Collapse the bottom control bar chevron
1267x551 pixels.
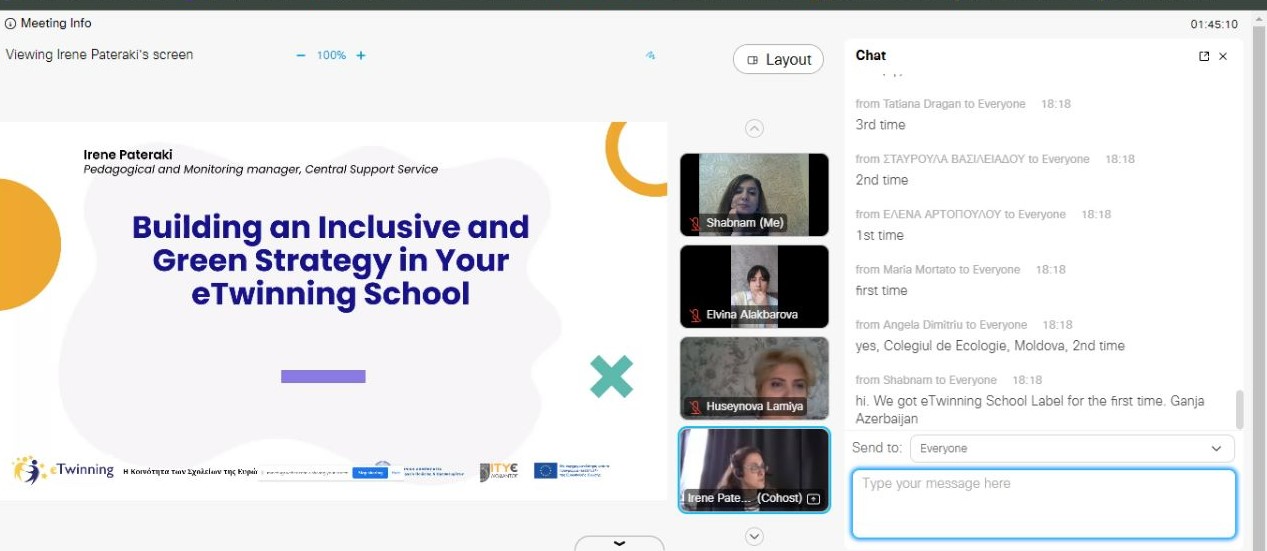click(x=619, y=543)
